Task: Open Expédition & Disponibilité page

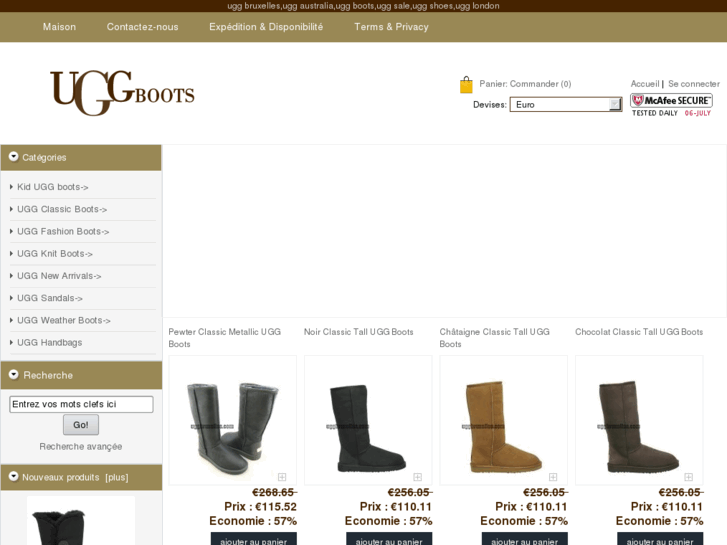Action: 266,27
